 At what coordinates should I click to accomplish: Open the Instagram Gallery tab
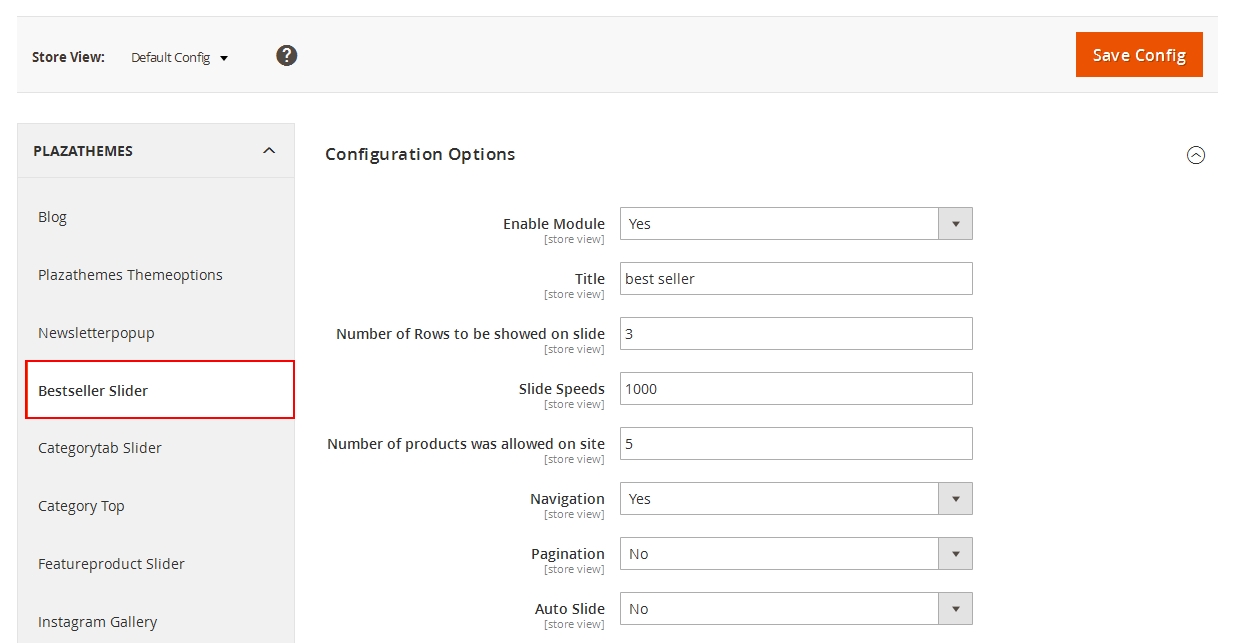(x=97, y=622)
